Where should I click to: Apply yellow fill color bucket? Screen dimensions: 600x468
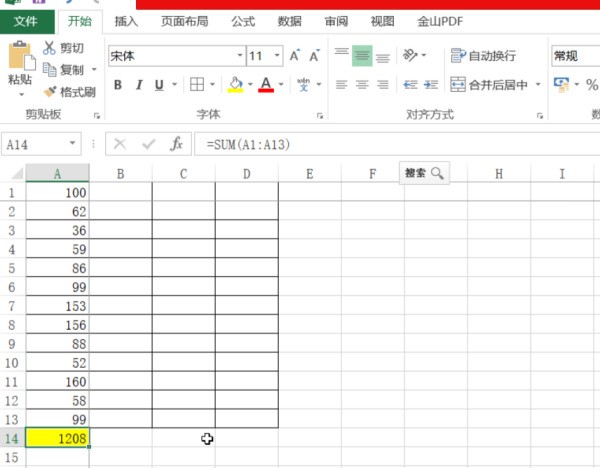coord(235,84)
